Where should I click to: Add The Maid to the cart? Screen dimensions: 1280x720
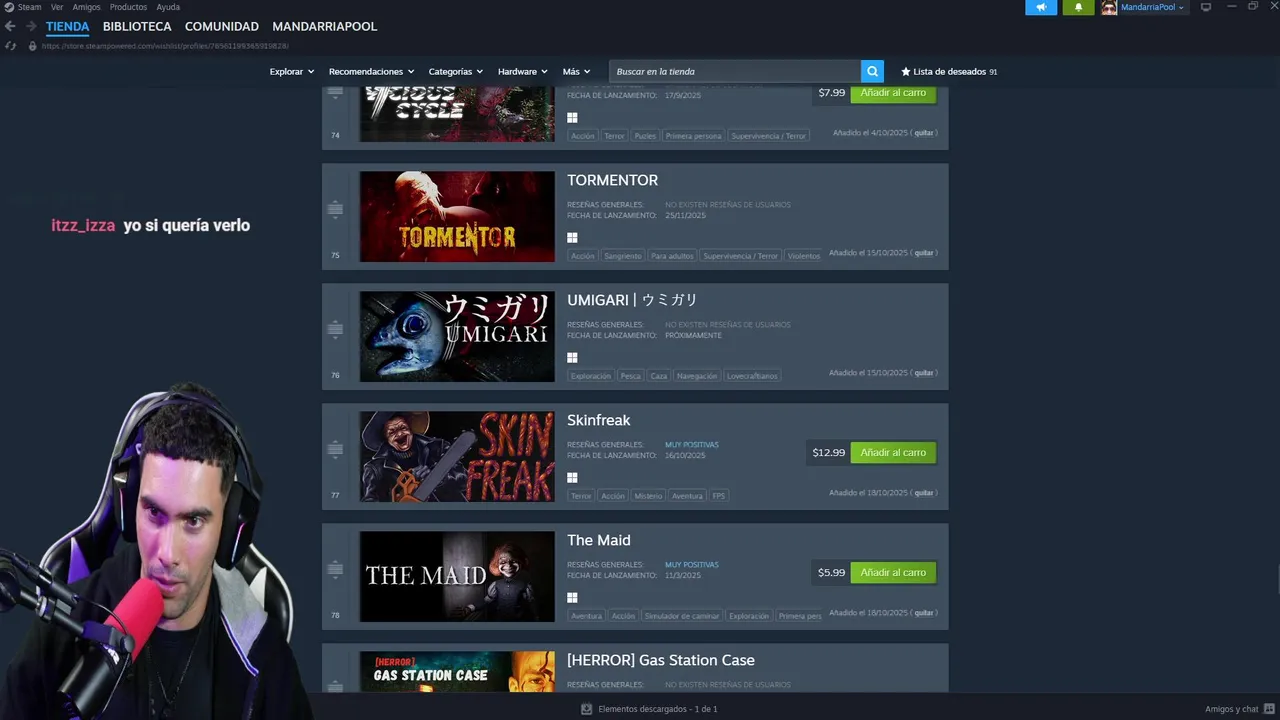click(893, 572)
